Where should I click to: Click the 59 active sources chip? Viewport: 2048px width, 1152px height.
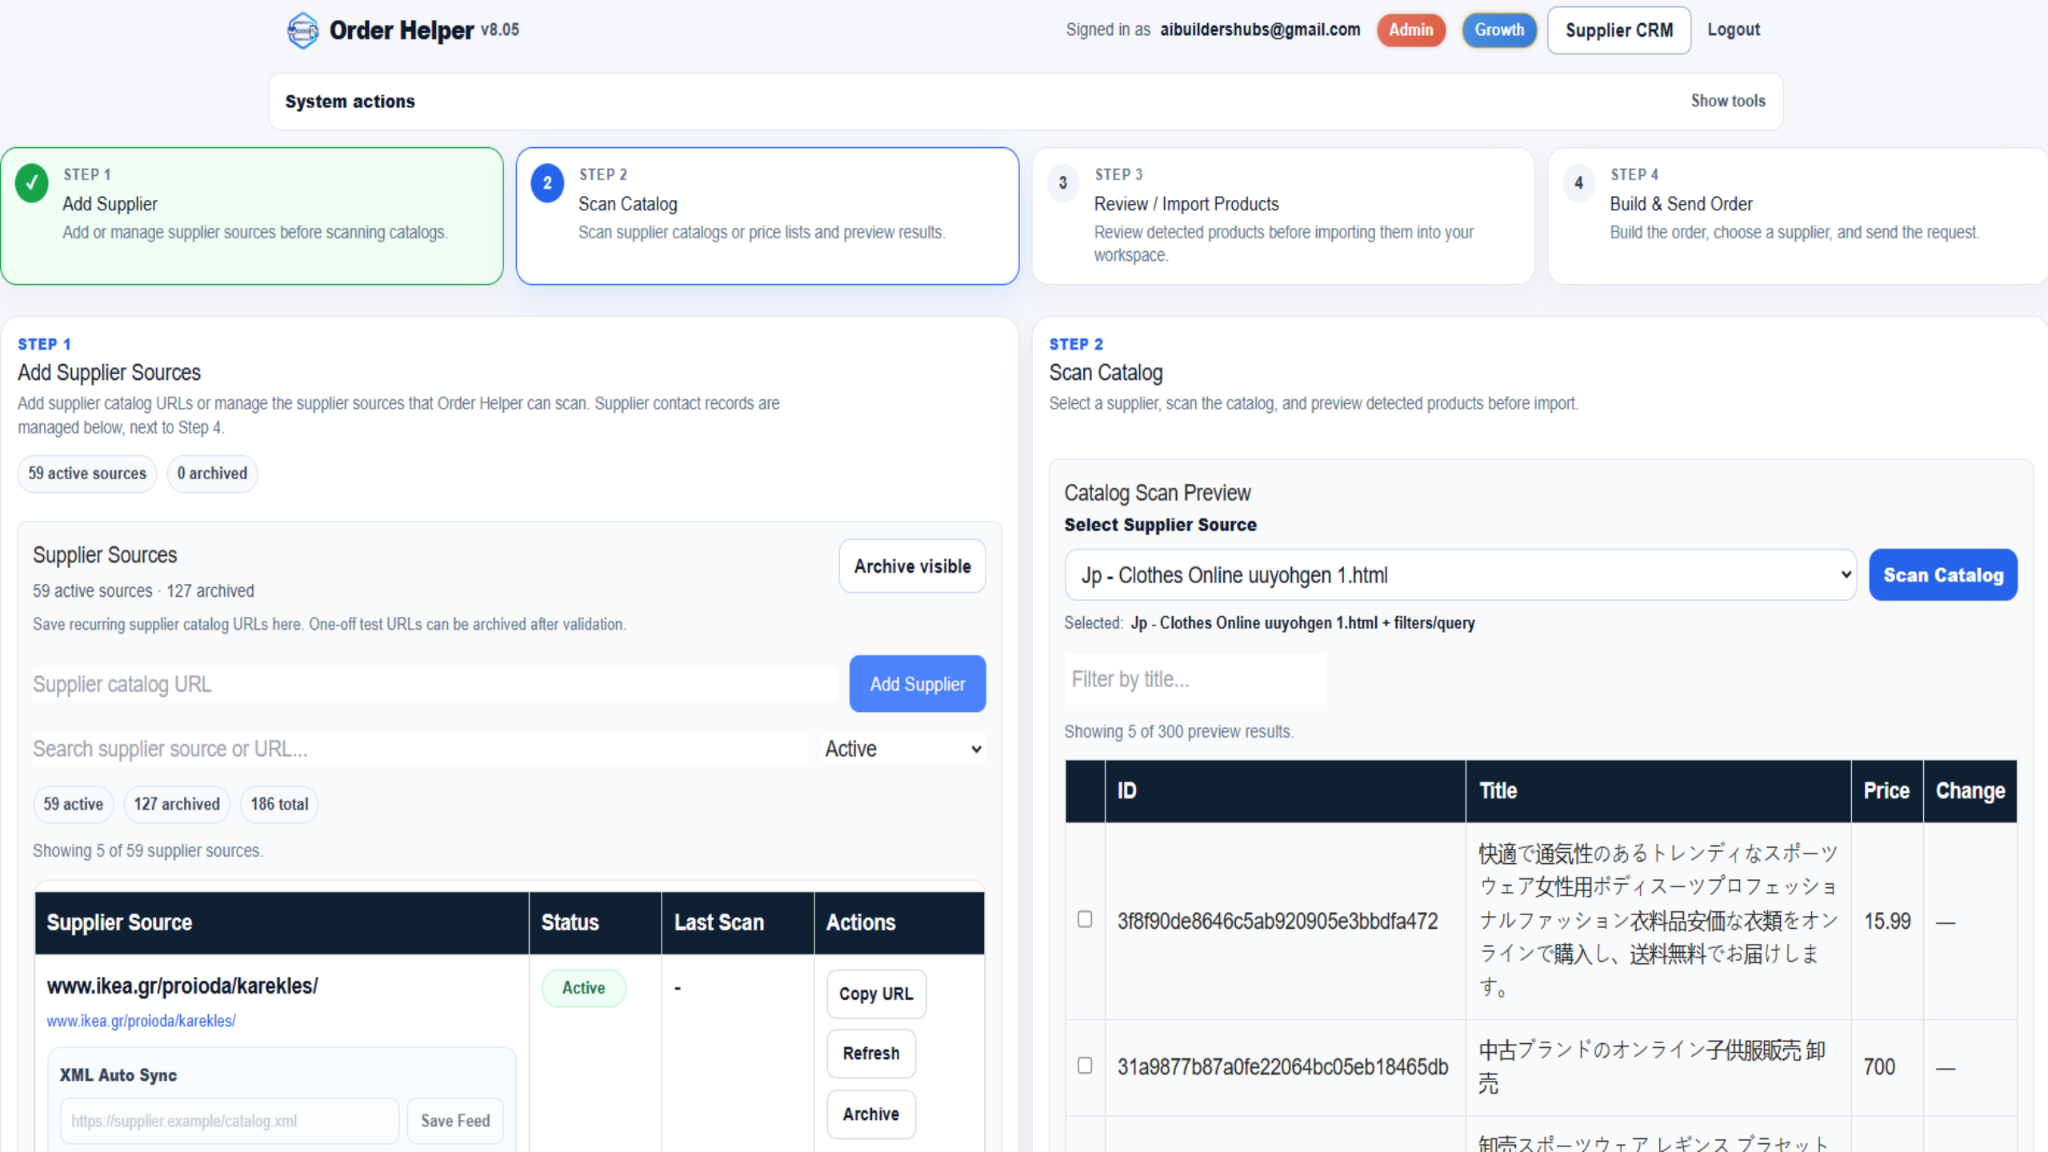87,474
